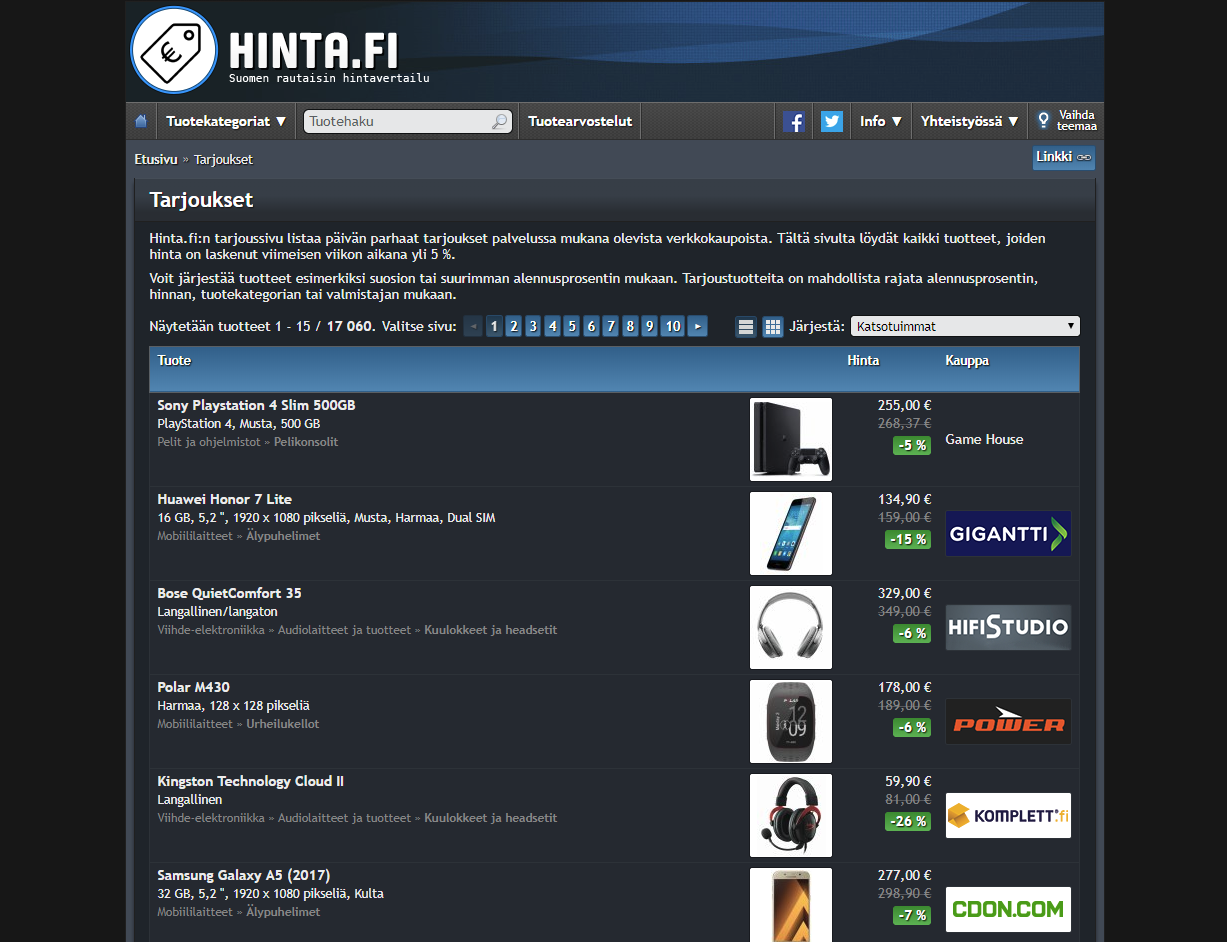Screen dimensions: 1227x942
Task: Select page 9 in pagination
Action: tap(649, 326)
